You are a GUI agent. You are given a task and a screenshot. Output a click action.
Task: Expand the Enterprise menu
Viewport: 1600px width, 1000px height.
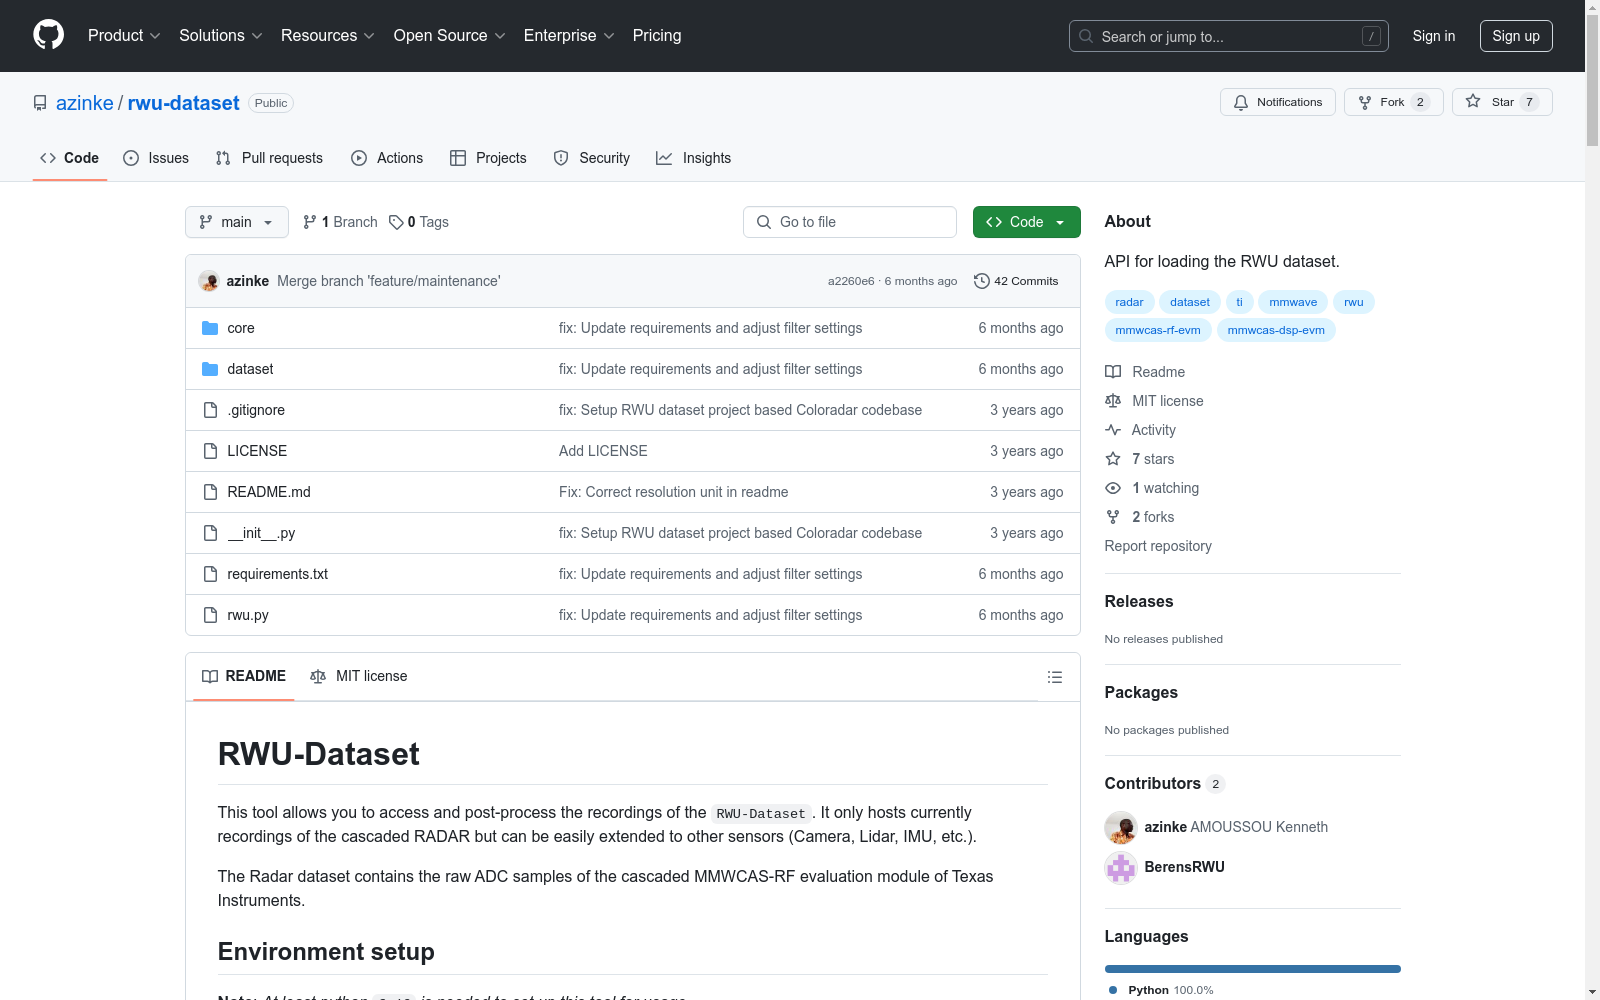coord(569,36)
